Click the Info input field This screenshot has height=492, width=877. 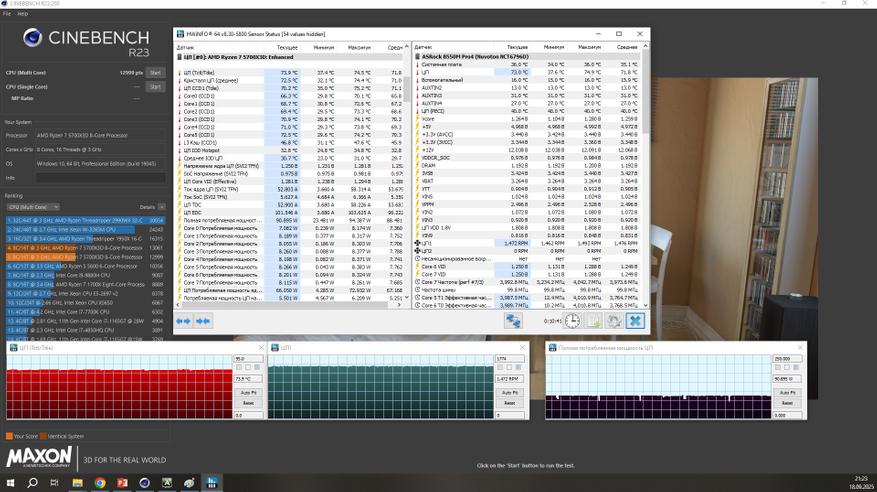tap(100, 178)
